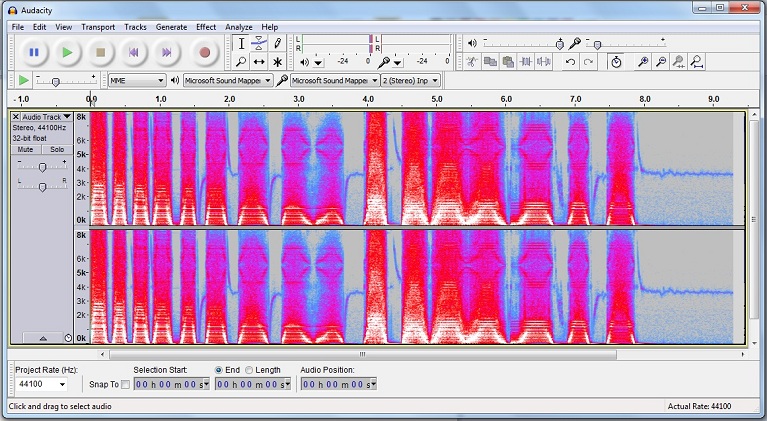The height and width of the screenshot is (421, 767).
Task: Select the Multi-Tool asterisk icon
Action: click(x=277, y=62)
